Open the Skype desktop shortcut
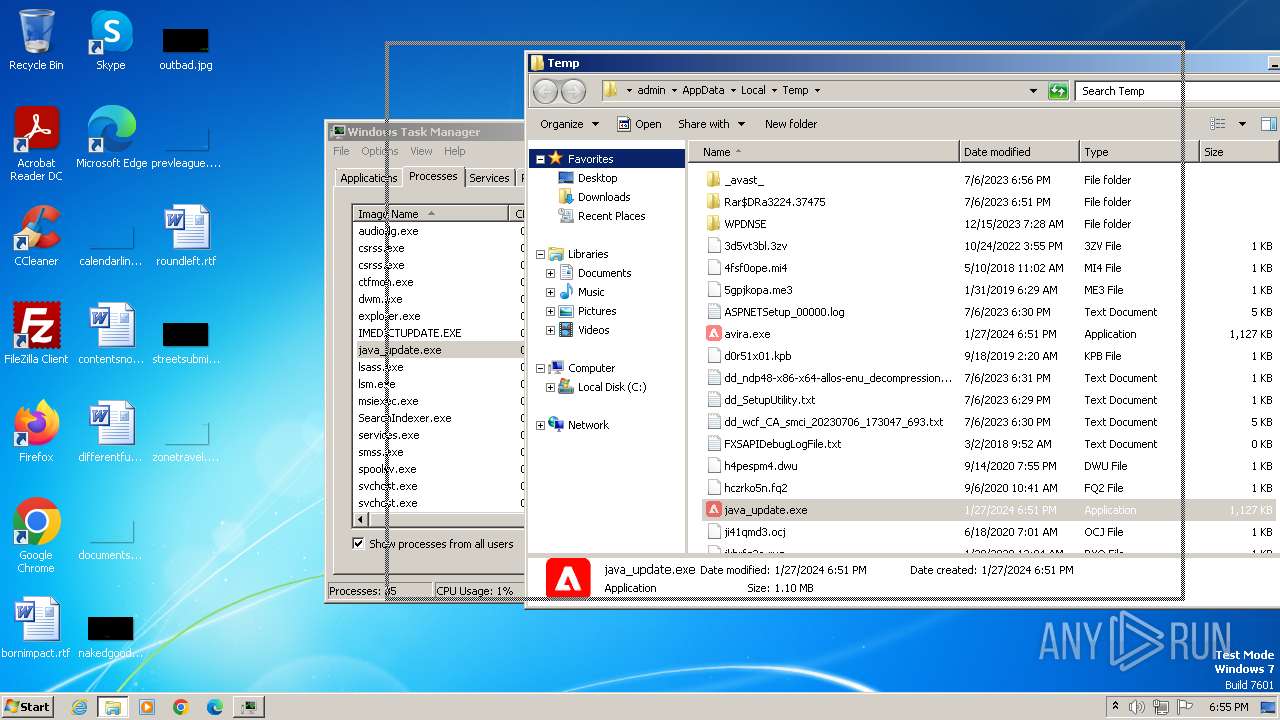 point(110,40)
